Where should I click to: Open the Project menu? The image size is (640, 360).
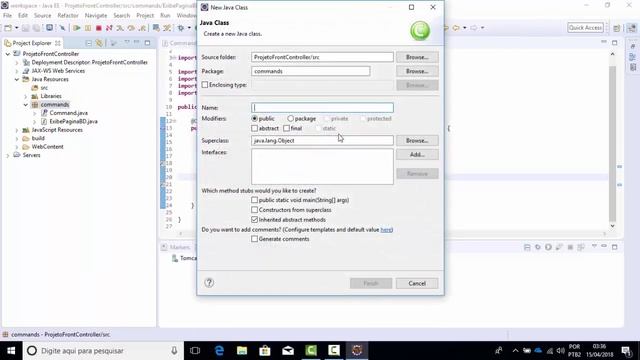tap(145, 16)
